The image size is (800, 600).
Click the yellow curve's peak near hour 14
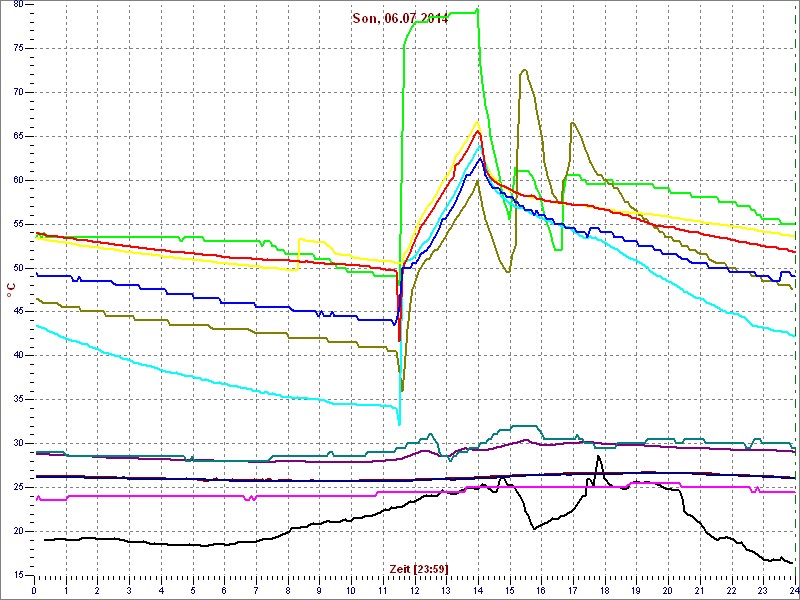pos(477,122)
